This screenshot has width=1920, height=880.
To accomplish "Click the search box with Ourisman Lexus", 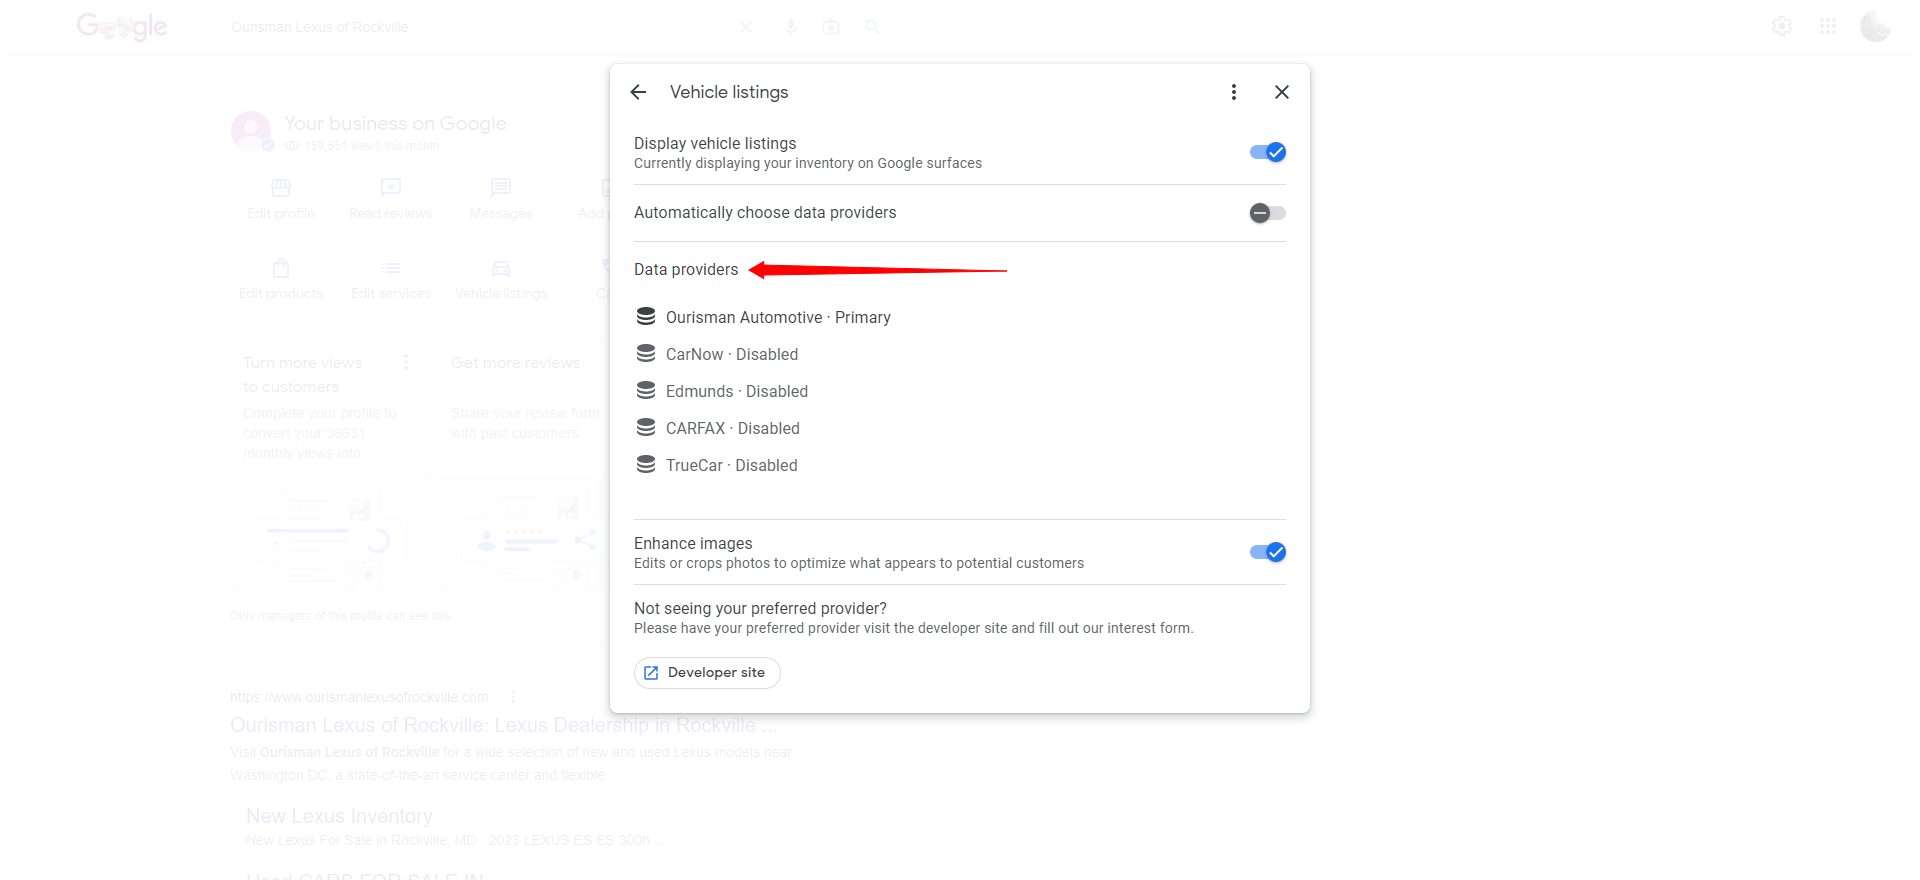I will [480, 27].
